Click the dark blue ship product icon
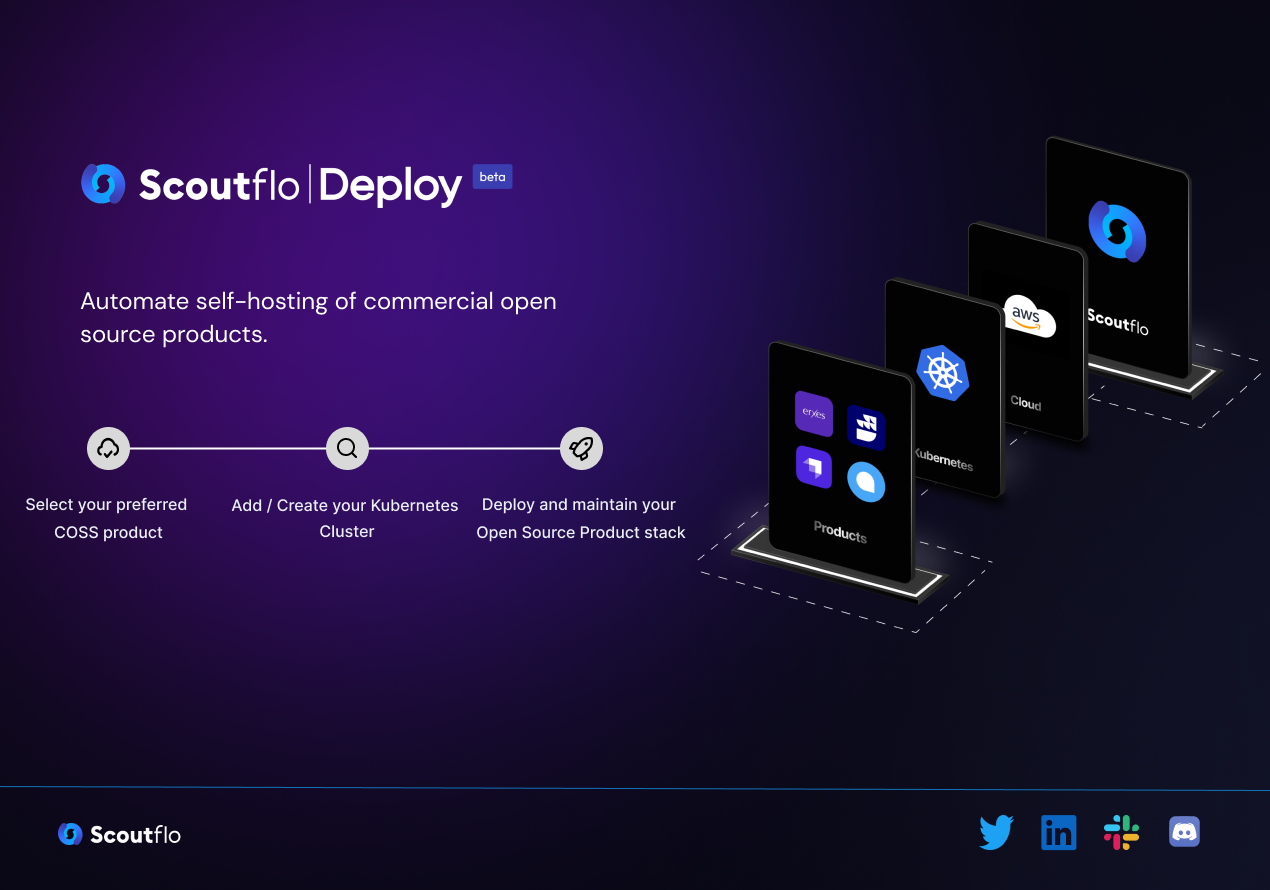This screenshot has width=1270, height=890. 866,428
